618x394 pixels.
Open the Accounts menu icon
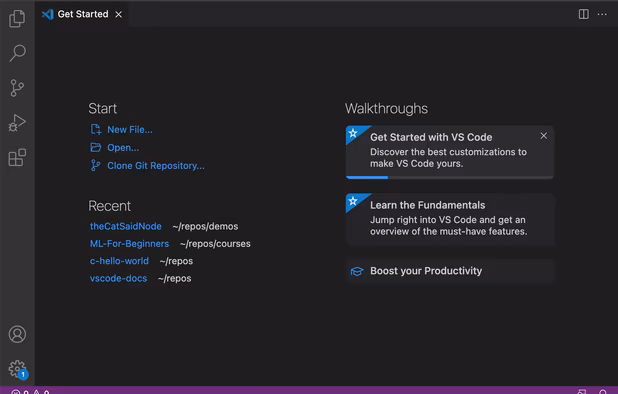click(x=17, y=334)
